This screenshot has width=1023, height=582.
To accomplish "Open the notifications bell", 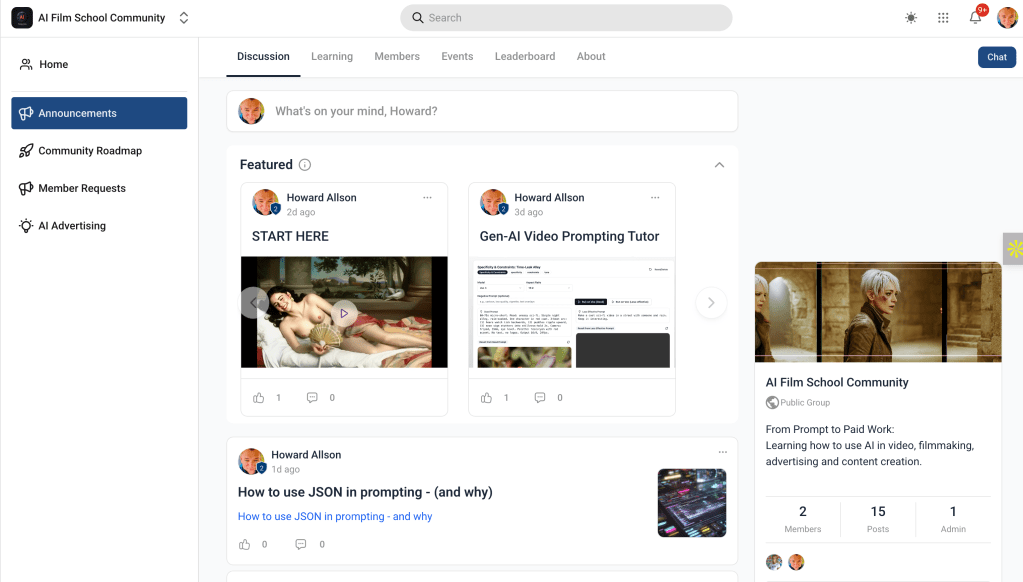I will tap(975, 18).
